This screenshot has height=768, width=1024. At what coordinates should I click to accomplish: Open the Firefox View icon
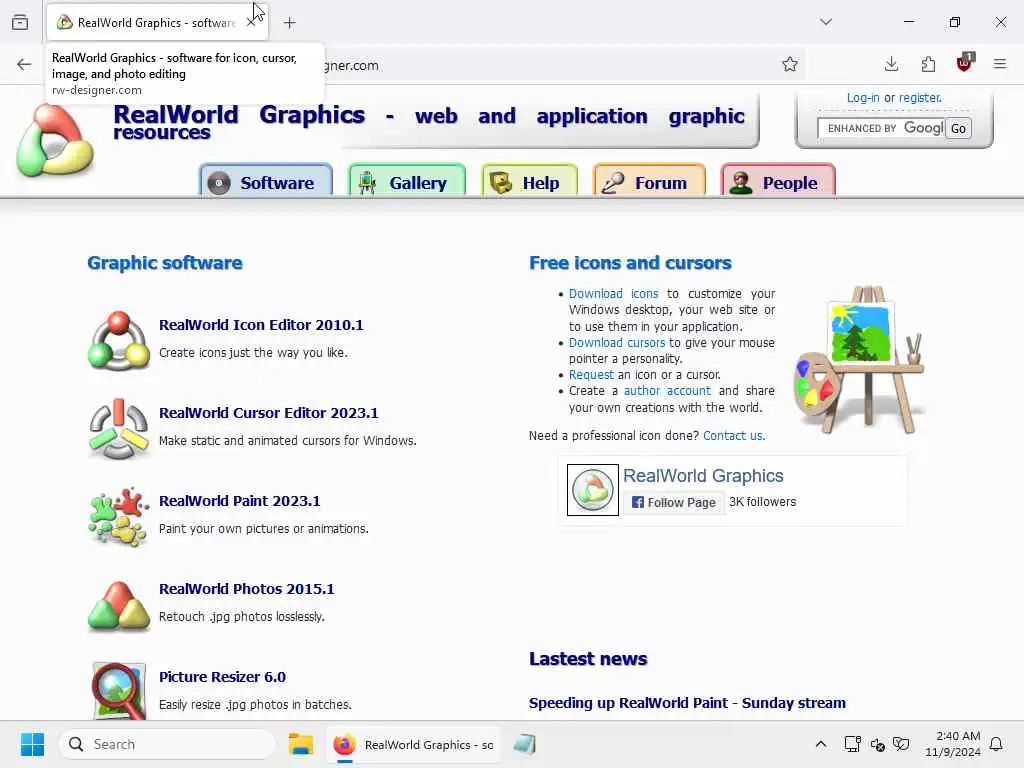(x=20, y=23)
